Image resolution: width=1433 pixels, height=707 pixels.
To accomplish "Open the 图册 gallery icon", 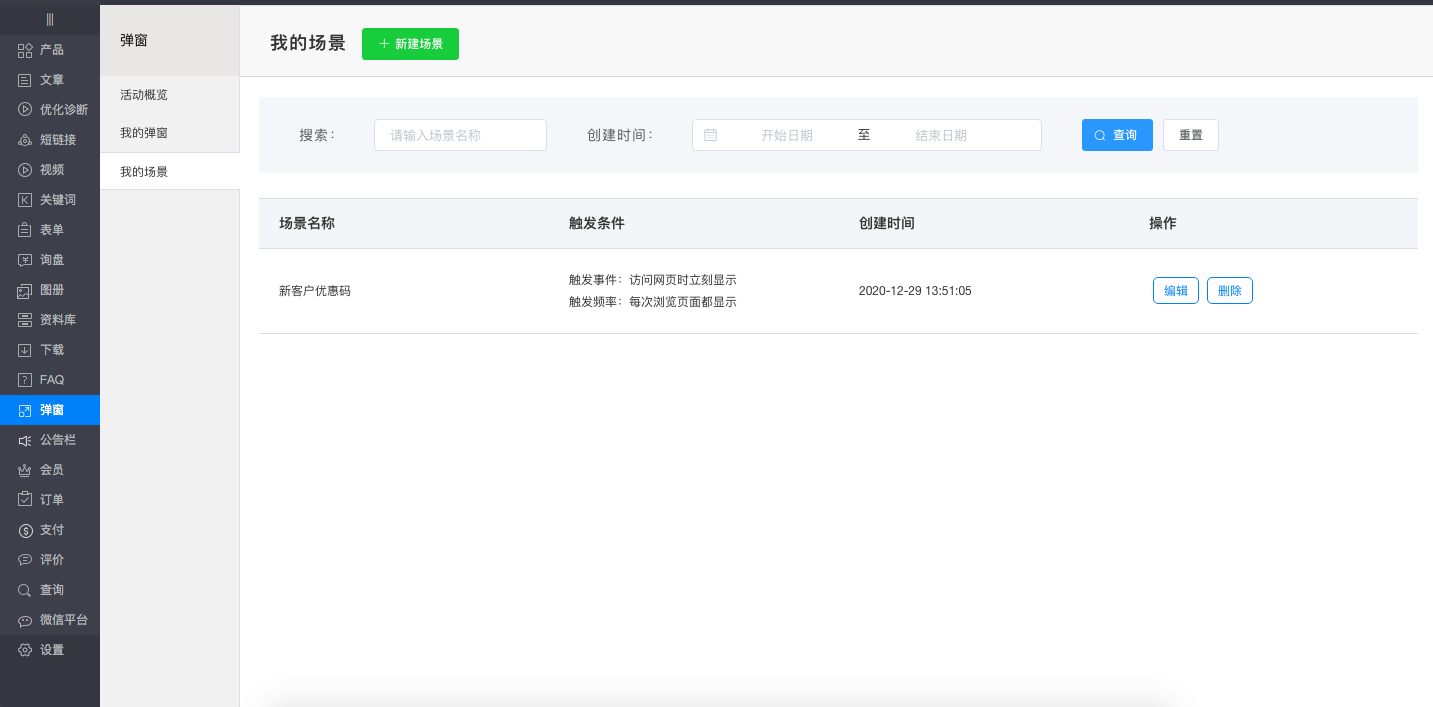I will pos(25,290).
